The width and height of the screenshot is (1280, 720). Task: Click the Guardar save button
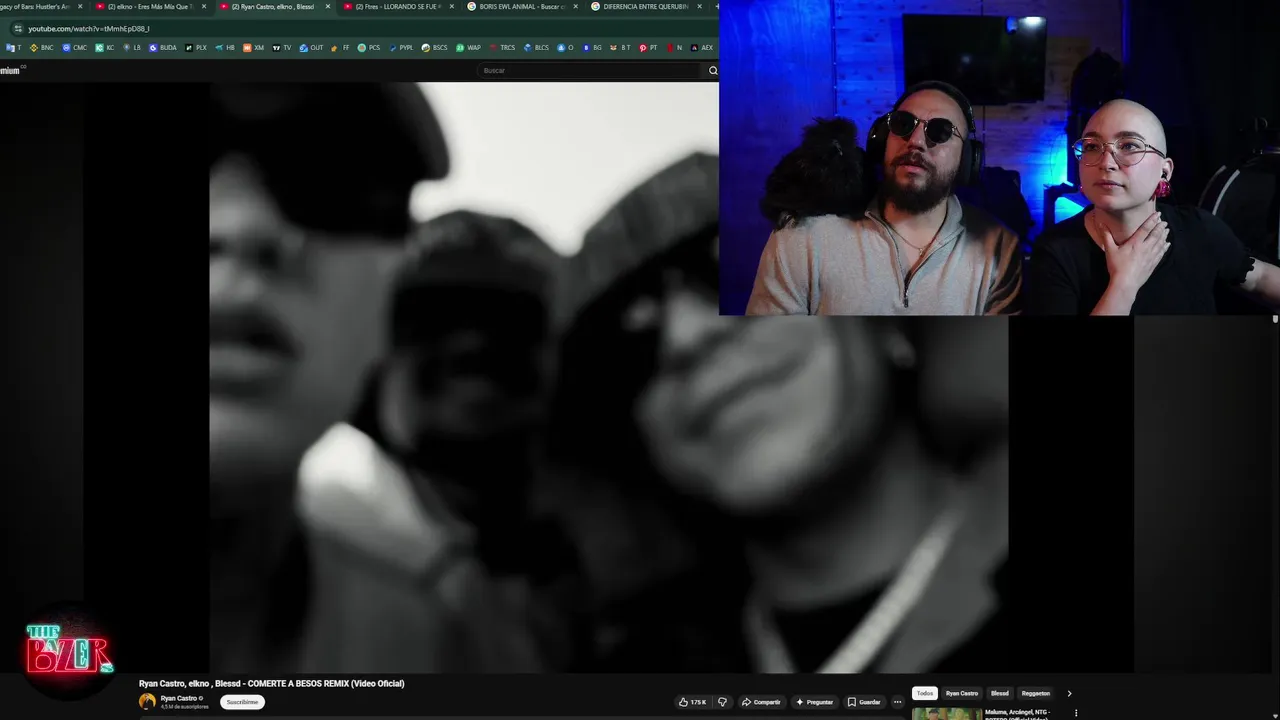[864, 702]
